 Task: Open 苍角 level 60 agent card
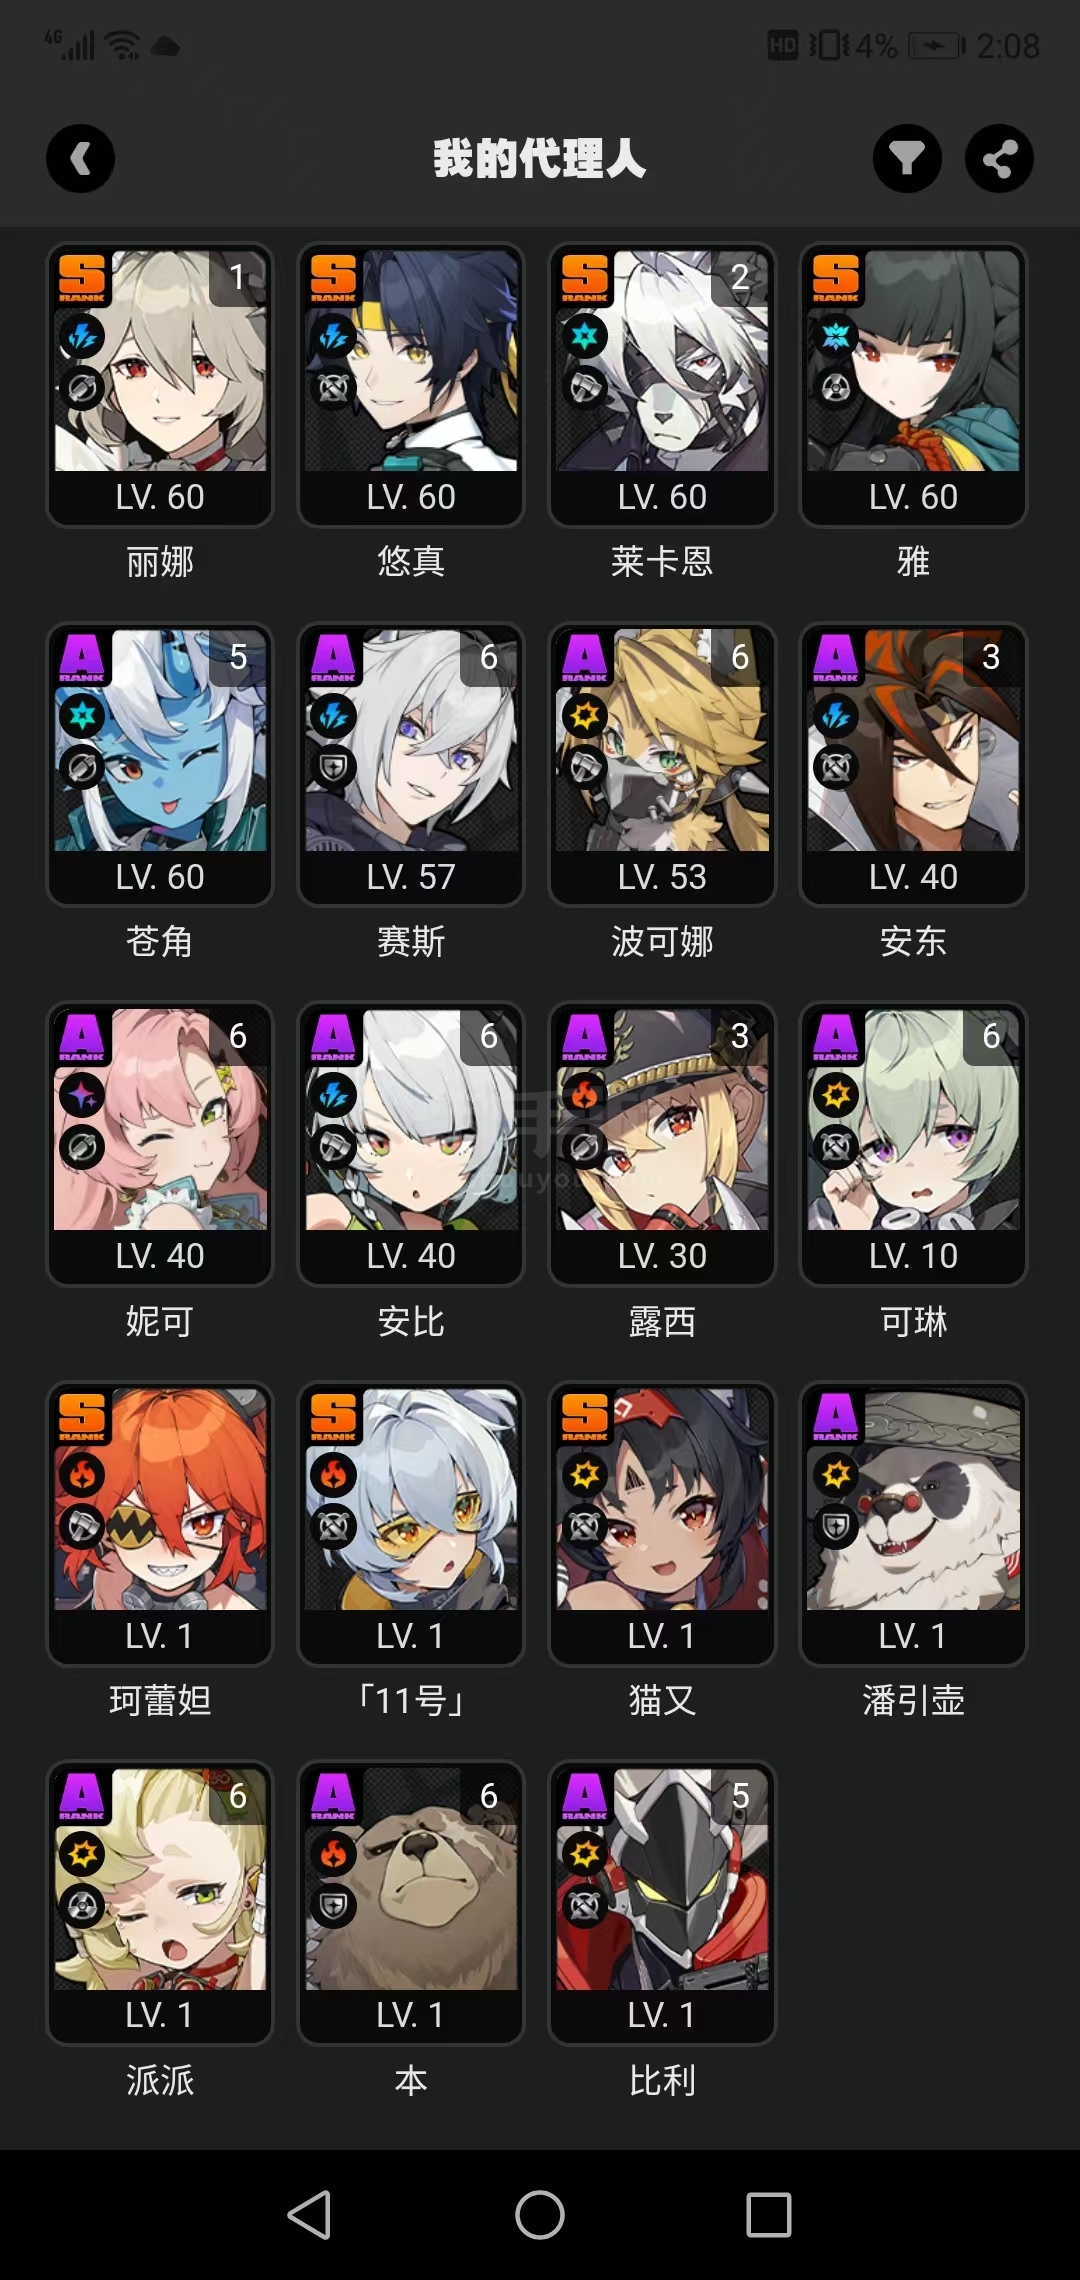(160, 765)
